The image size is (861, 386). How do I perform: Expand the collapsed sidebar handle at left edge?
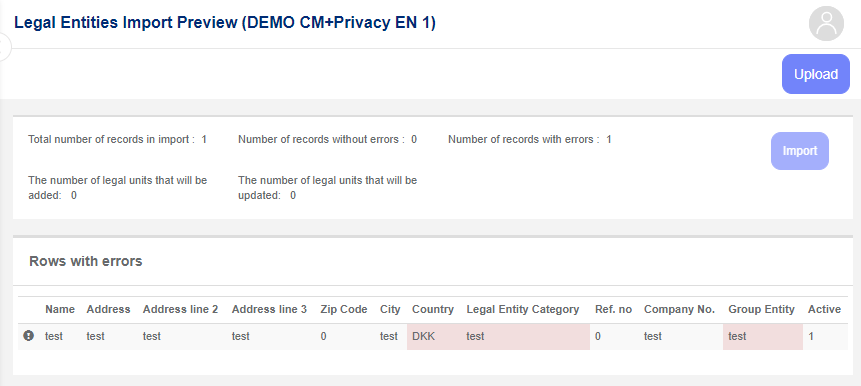3,47
